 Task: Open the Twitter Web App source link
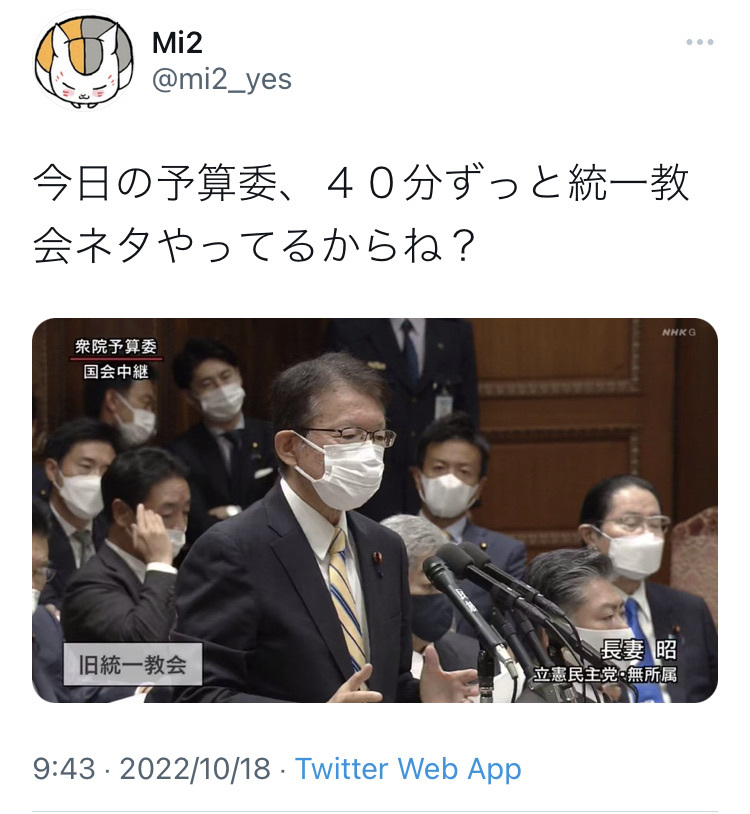pos(408,769)
